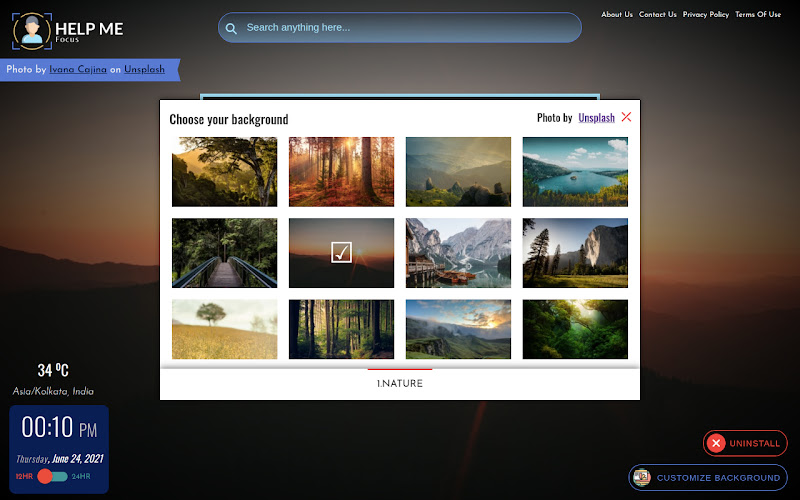The image size is (800, 500).
Task: Select the forest footbridge thumbnail
Action: pyautogui.click(x=224, y=253)
